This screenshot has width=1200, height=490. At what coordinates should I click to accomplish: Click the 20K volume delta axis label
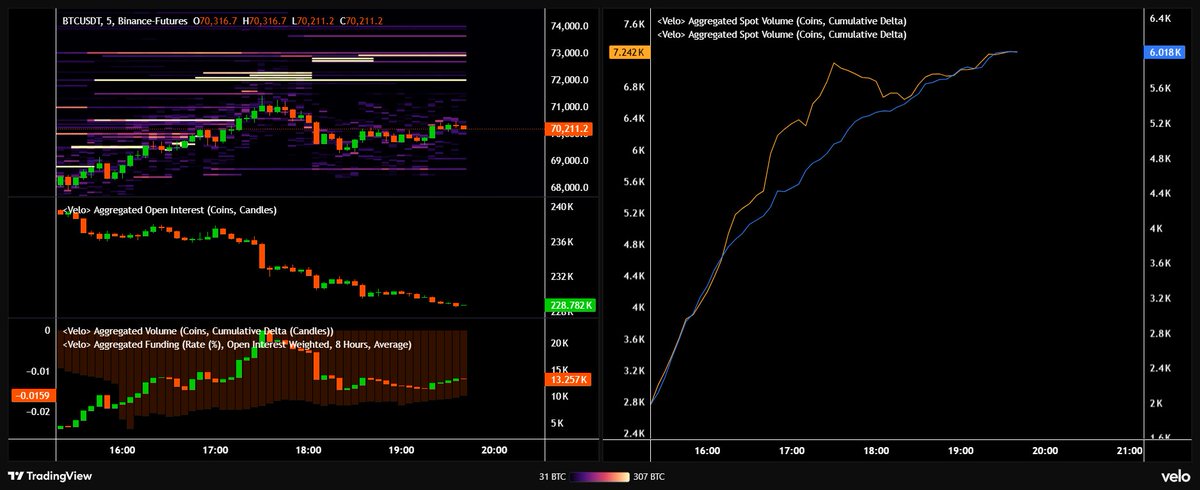click(x=560, y=343)
